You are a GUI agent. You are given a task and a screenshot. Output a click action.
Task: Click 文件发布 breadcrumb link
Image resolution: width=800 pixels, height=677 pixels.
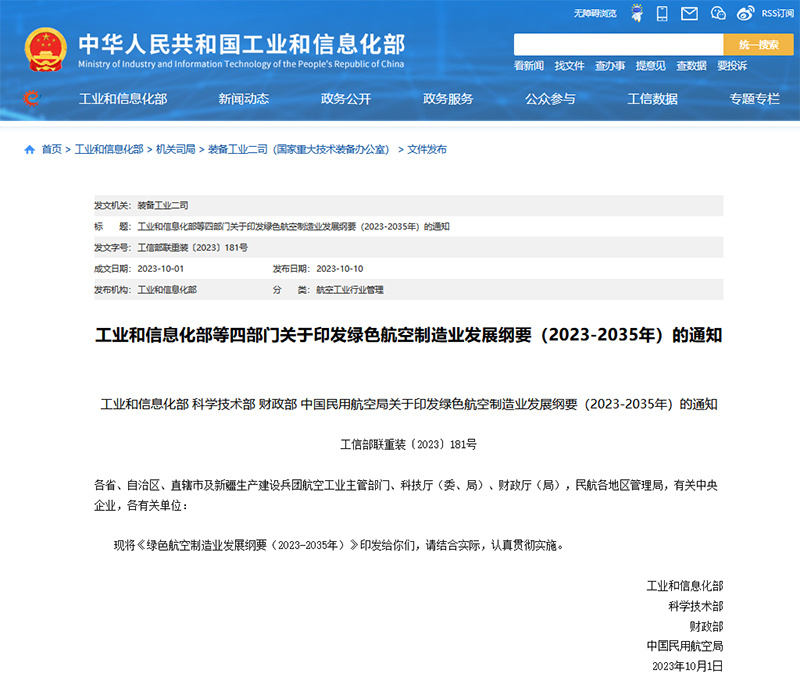427,149
